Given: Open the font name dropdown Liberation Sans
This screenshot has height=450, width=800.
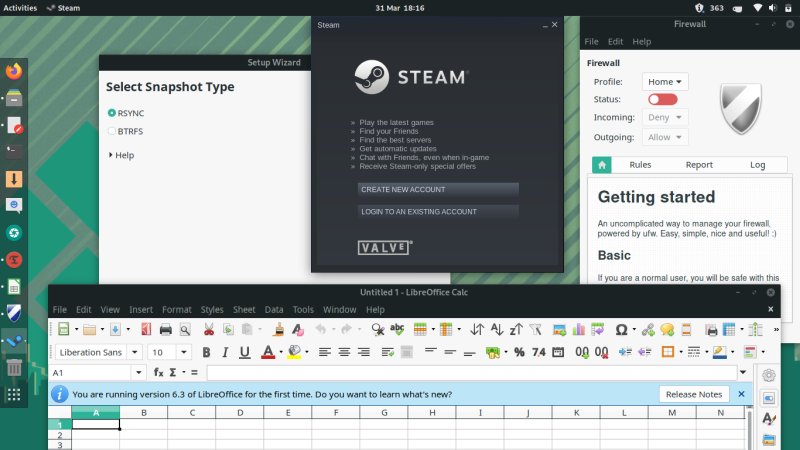Looking at the screenshot, I should [x=96, y=352].
